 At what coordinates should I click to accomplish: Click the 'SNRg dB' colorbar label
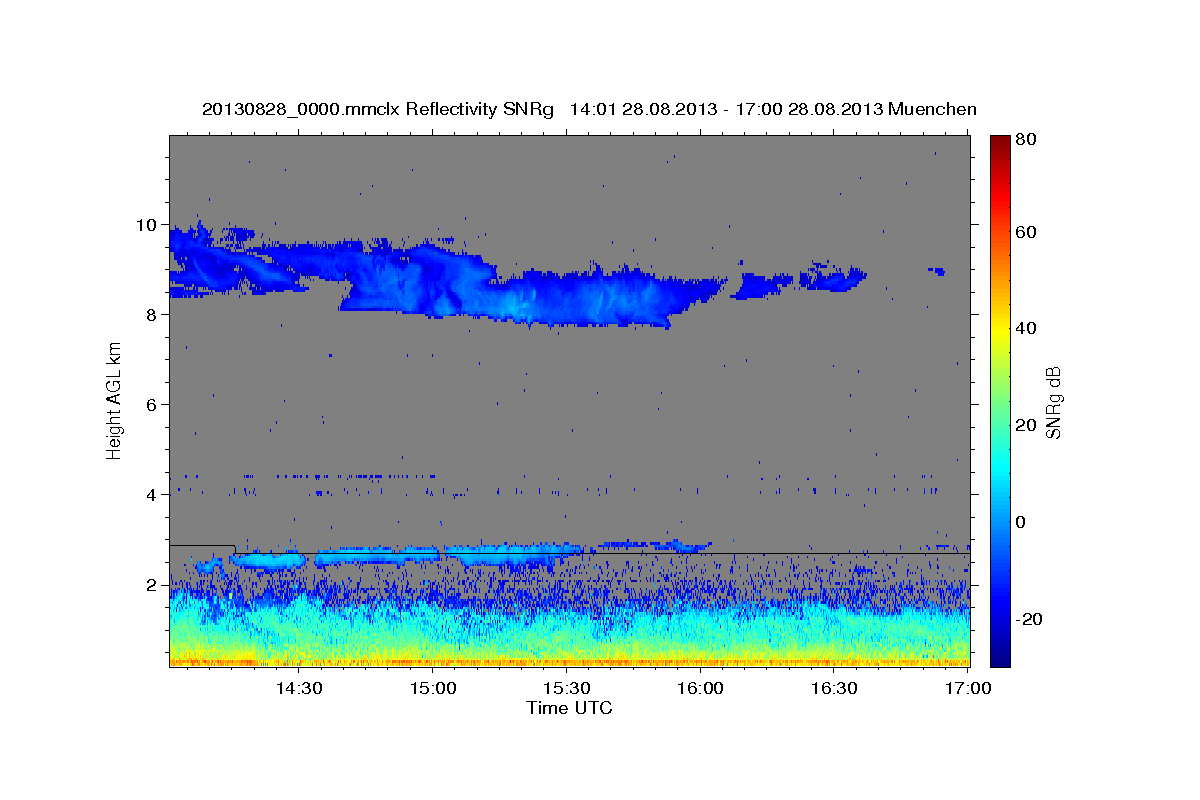1053,401
